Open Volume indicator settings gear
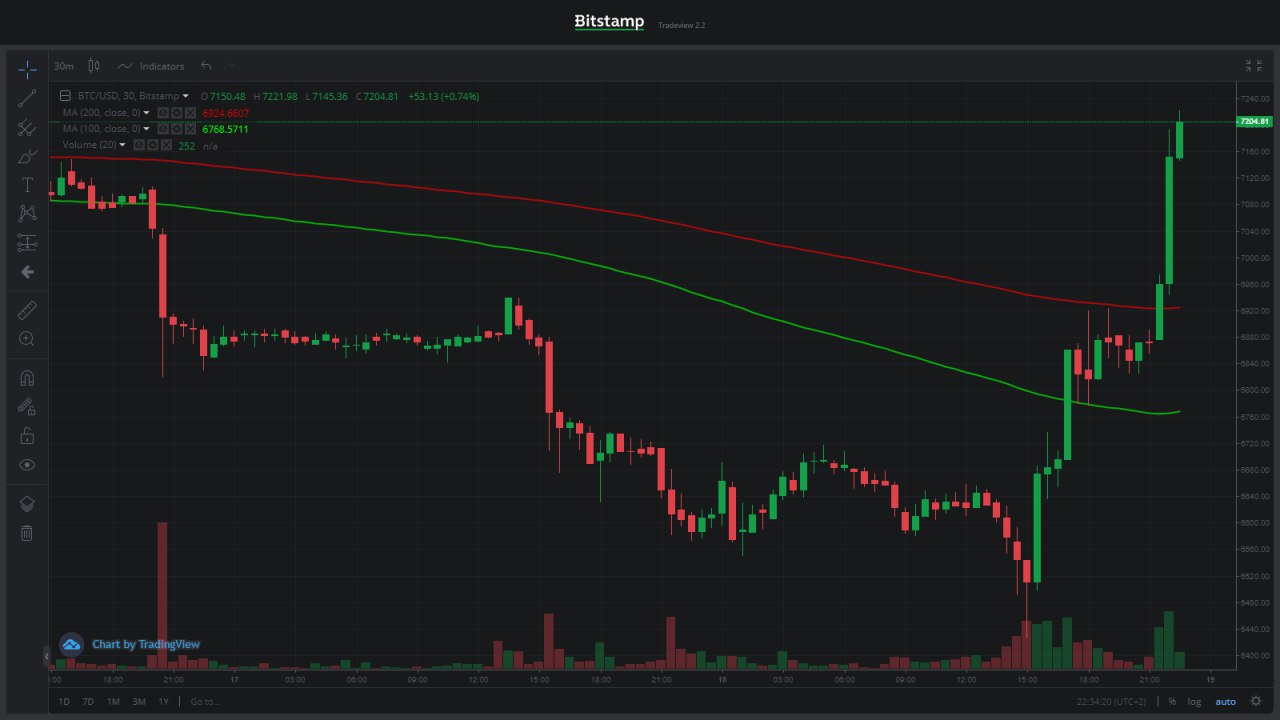Image resolution: width=1280 pixels, height=720 pixels. click(x=152, y=145)
